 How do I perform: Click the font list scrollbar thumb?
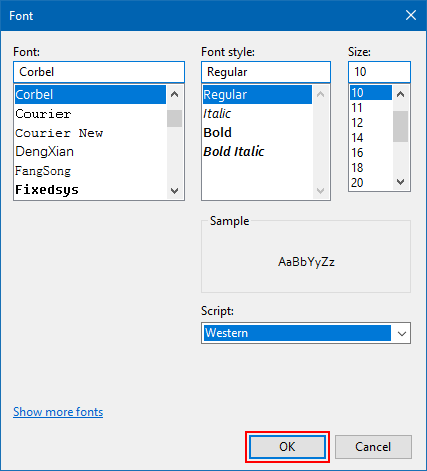(174, 119)
